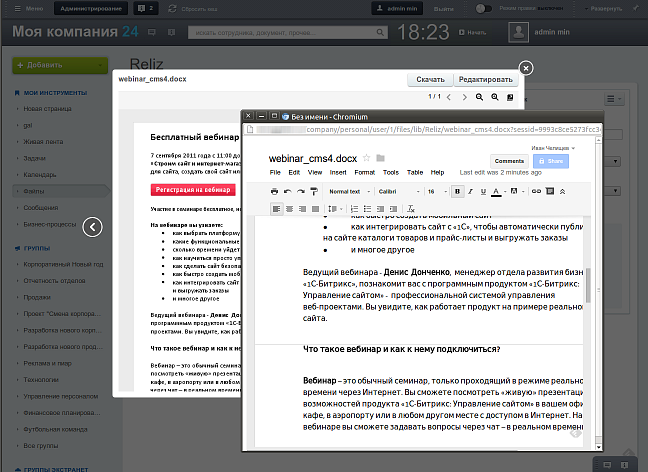The height and width of the screenshot is (472, 648).
Task: Click the Редактировать button
Action: pos(484,79)
